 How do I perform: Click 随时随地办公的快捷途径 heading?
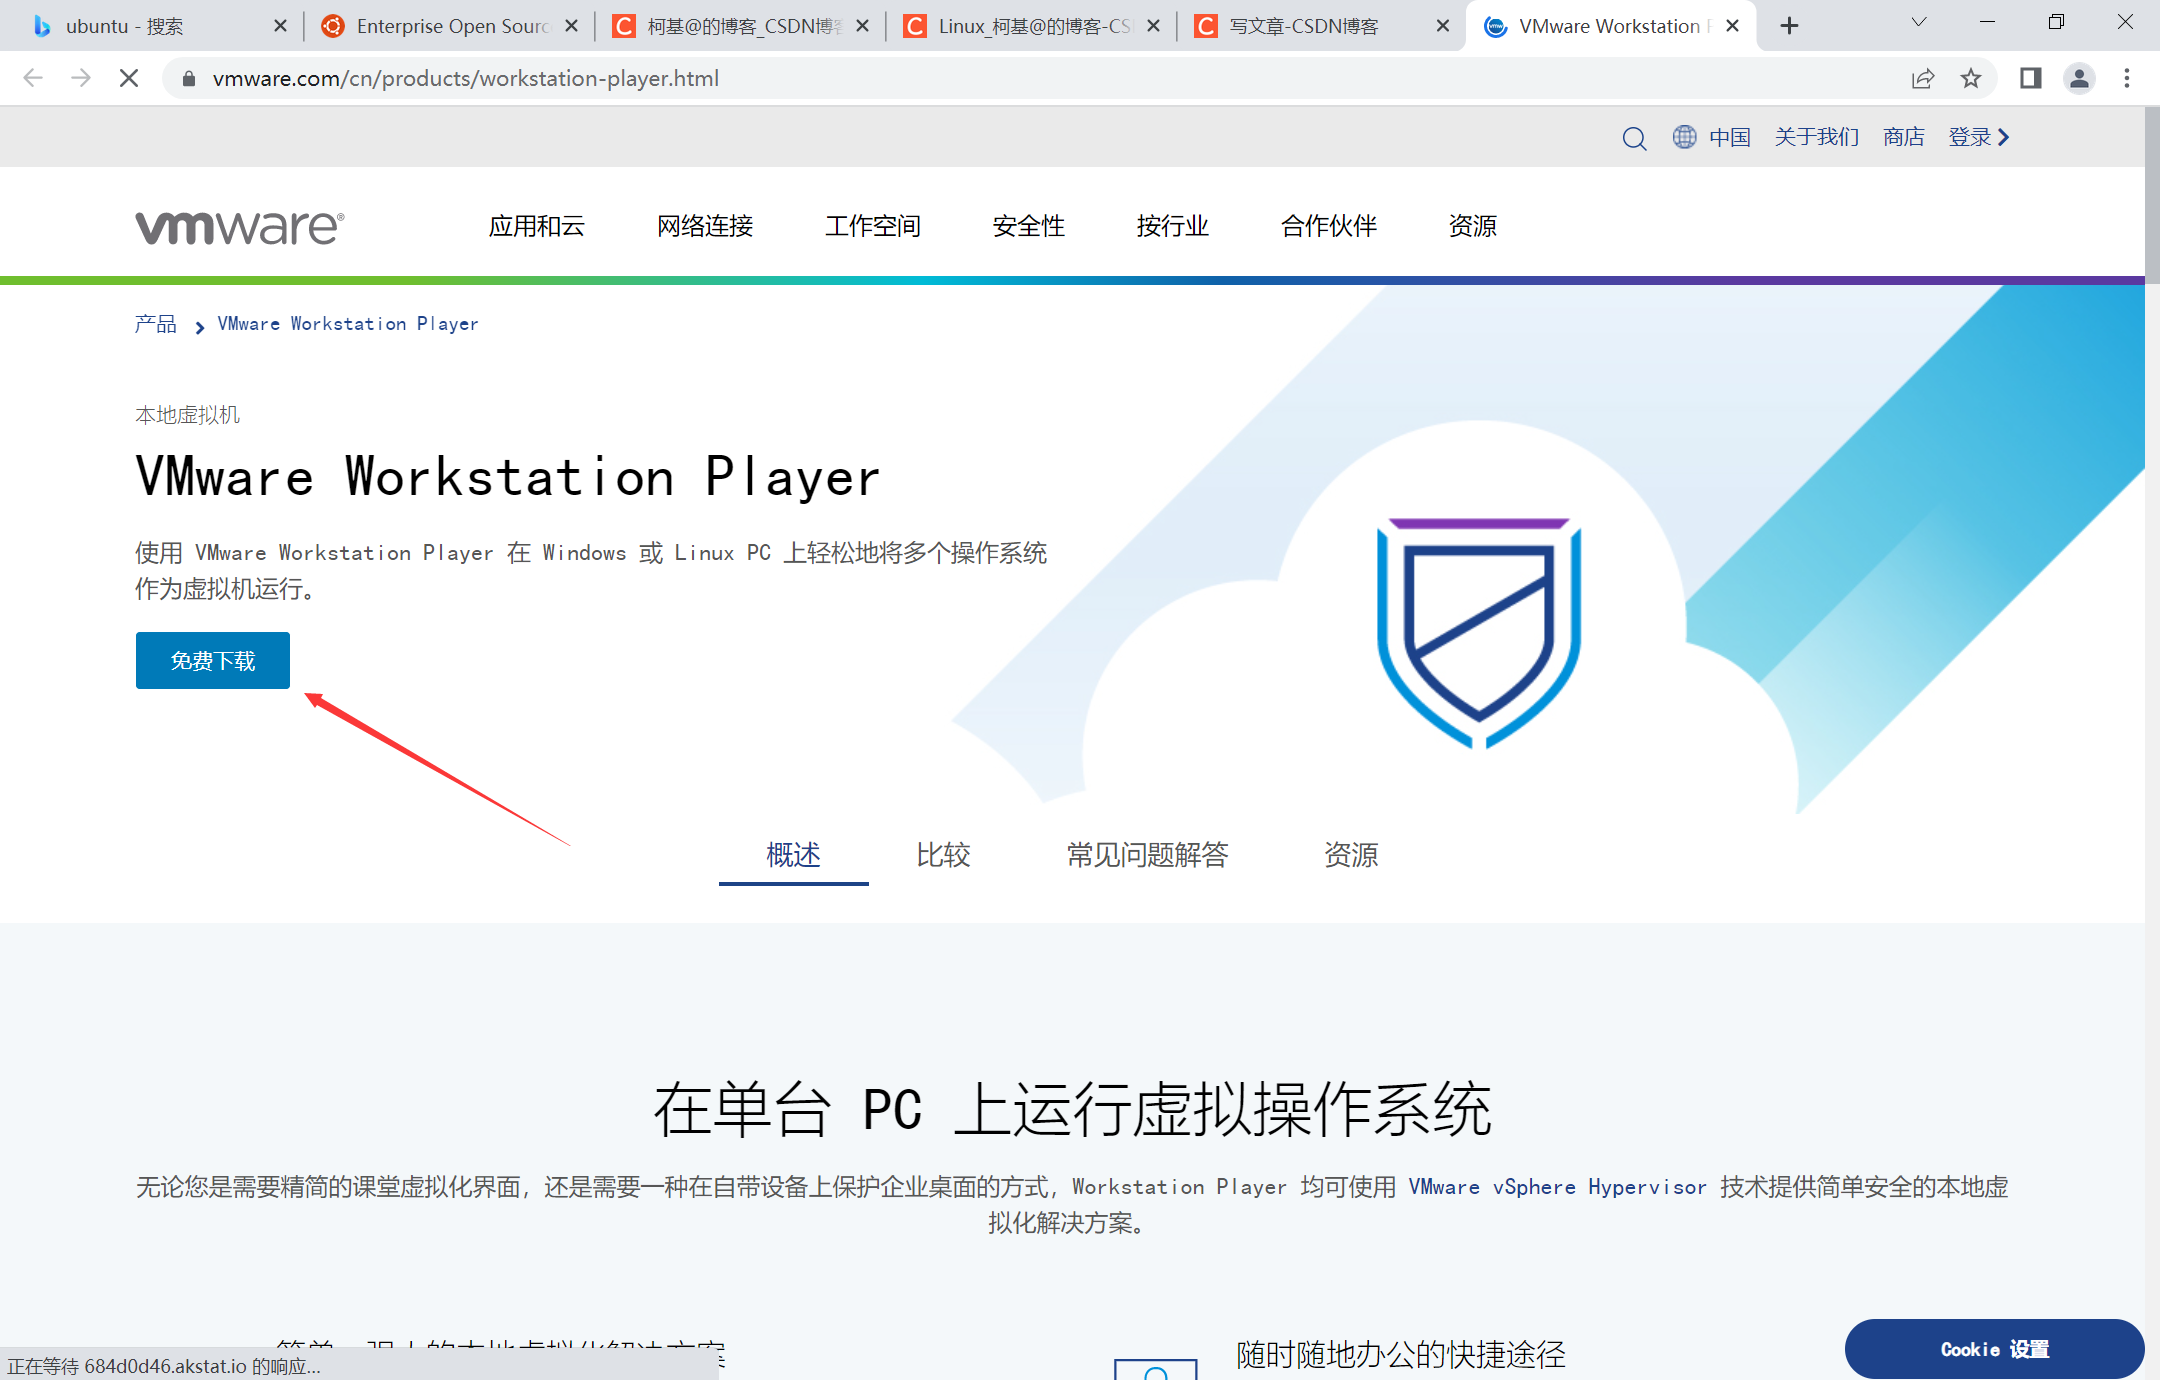click(1401, 1355)
